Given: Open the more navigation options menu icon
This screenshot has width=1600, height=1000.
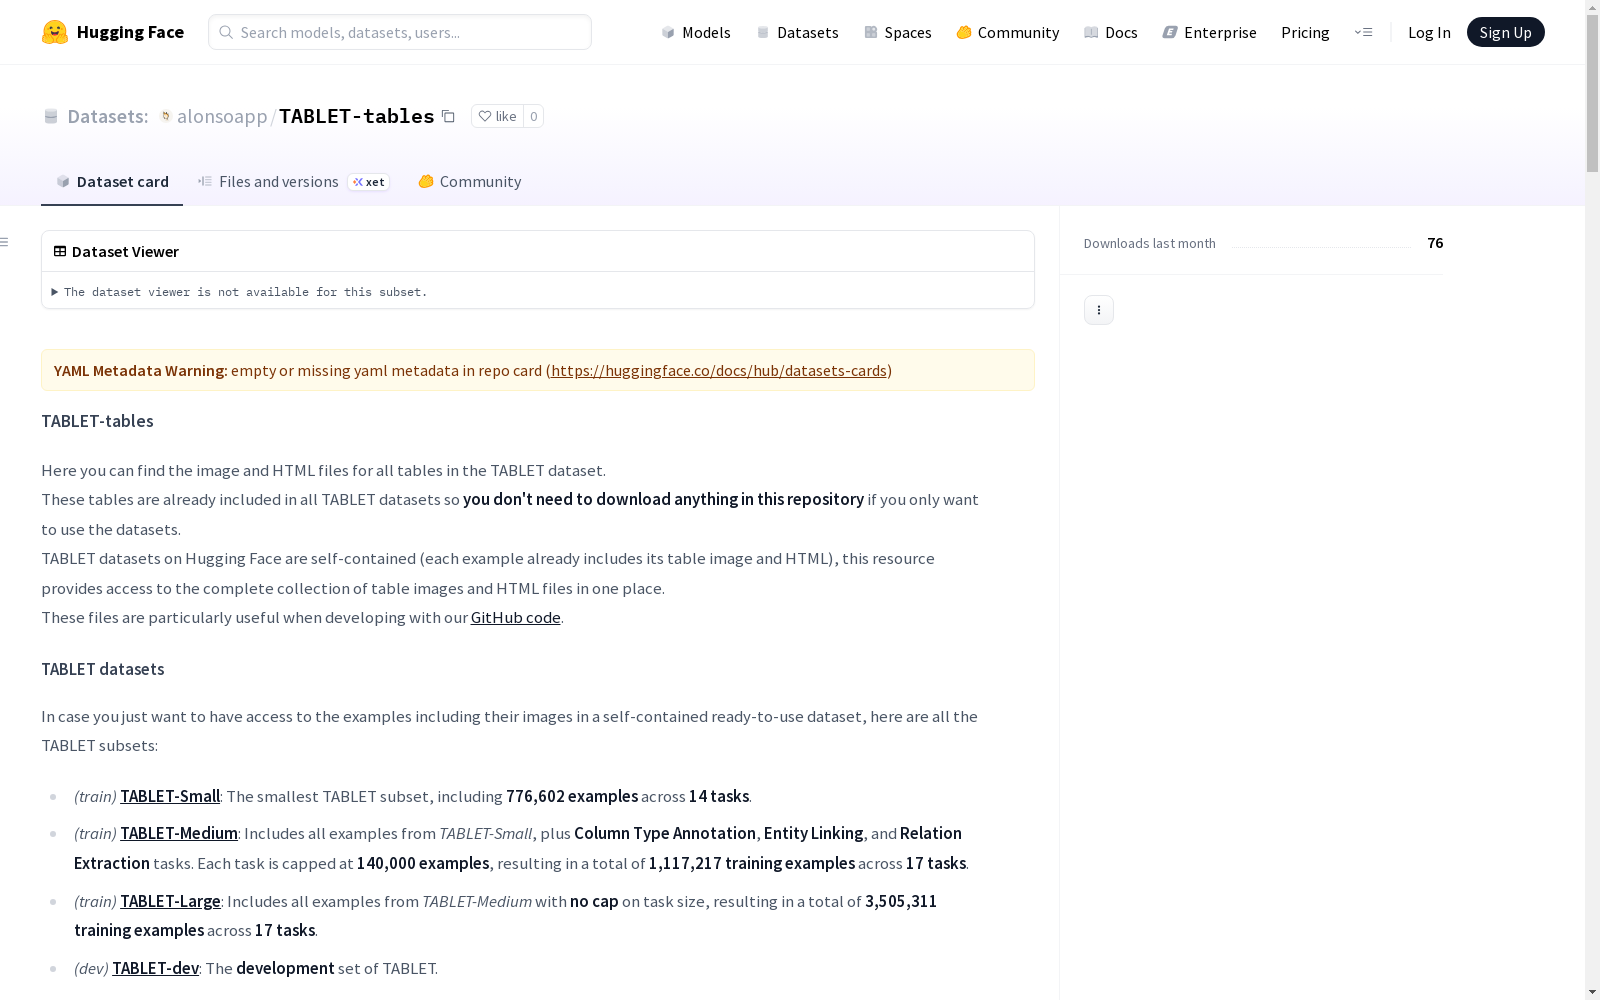Looking at the screenshot, I should point(1363,32).
